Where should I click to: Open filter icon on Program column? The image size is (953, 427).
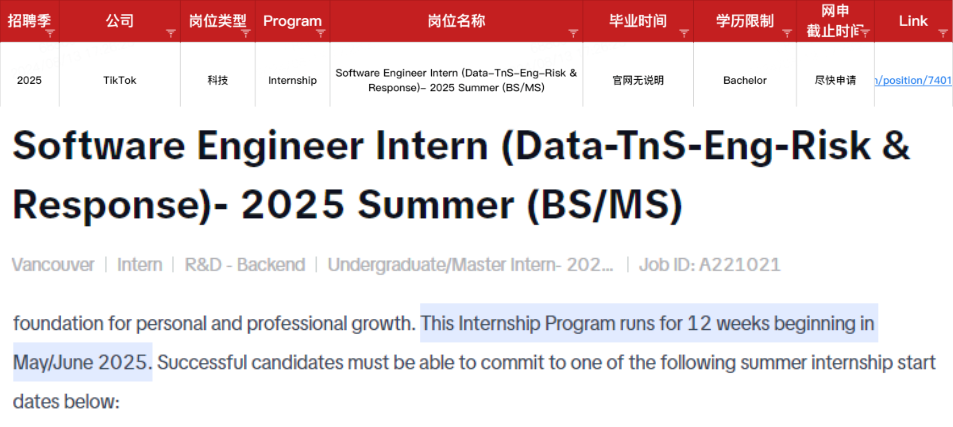pyautogui.click(x=320, y=33)
